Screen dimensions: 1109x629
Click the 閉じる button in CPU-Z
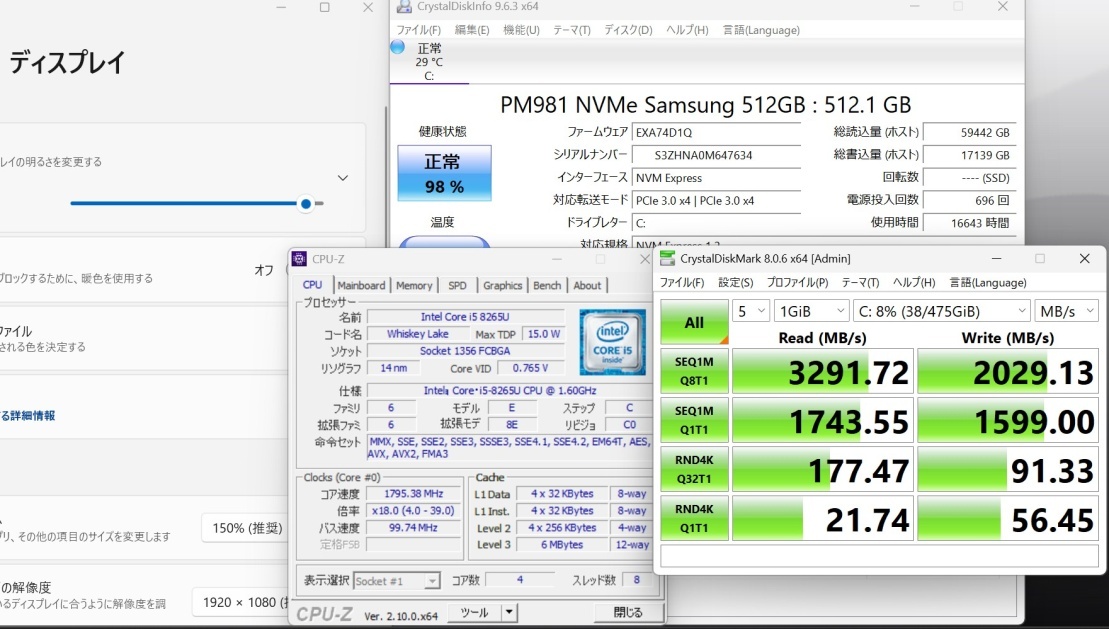click(x=627, y=612)
